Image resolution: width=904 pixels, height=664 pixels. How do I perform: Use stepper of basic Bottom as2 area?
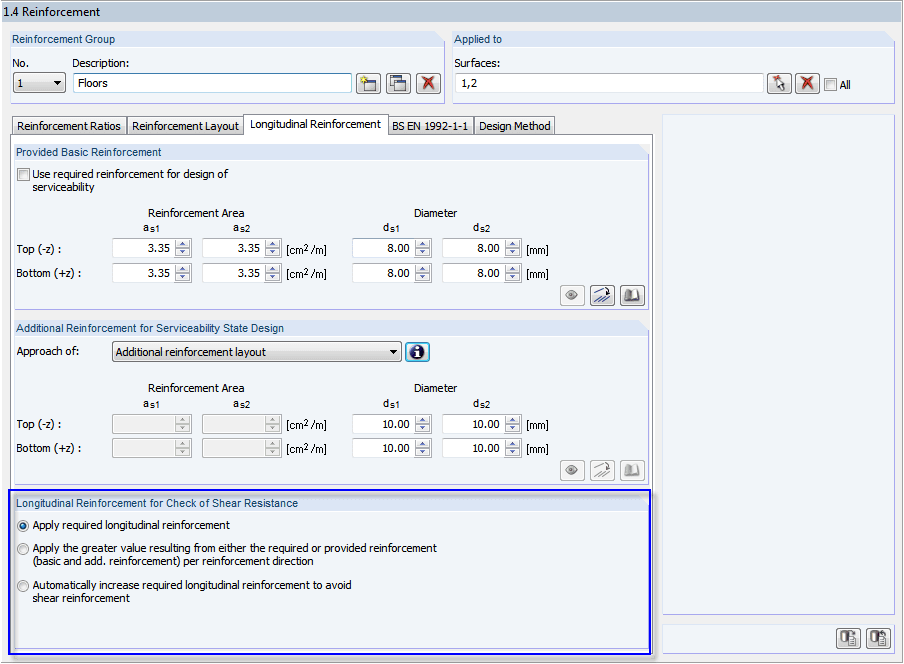pos(273,273)
